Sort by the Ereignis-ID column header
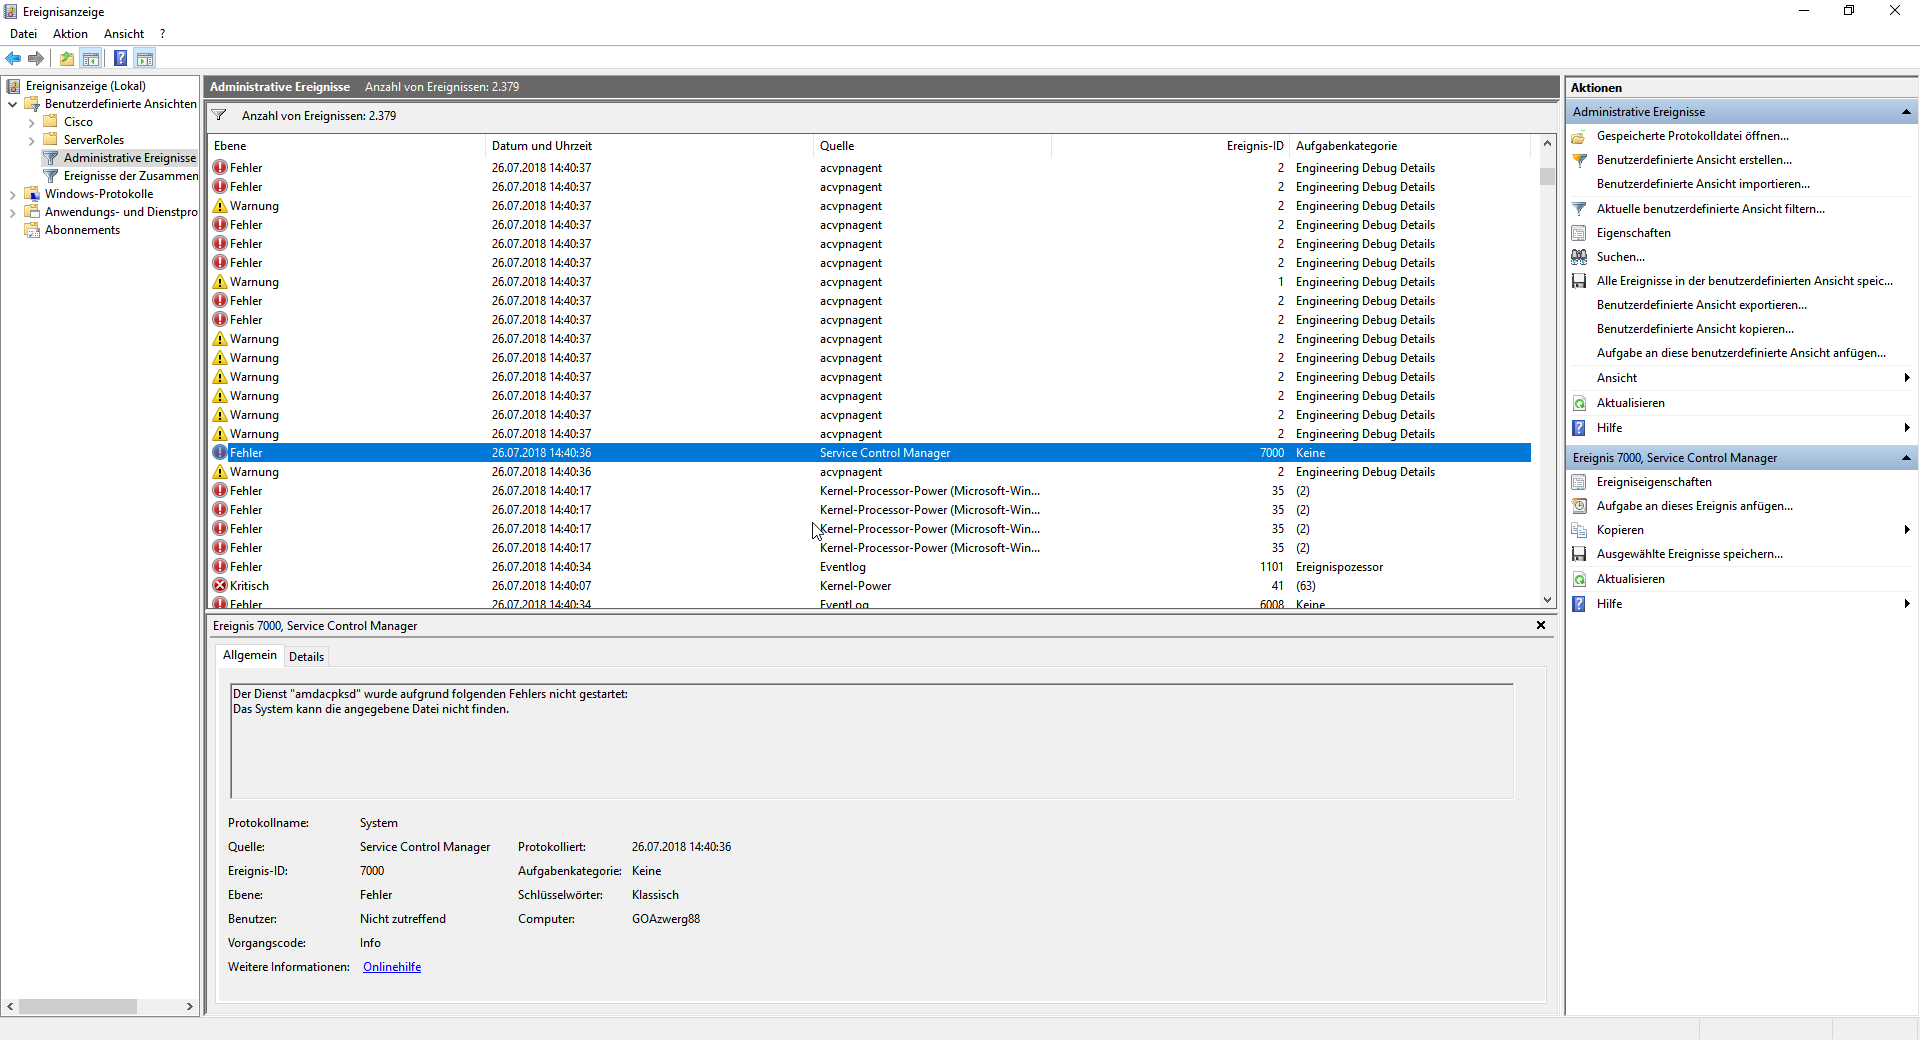 click(x=1170, y=146)
